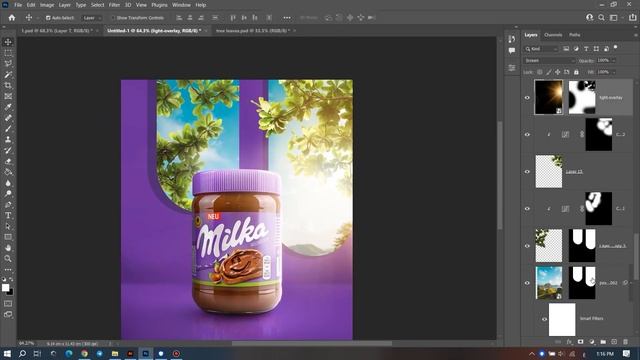Open Photoshop from the Windows taskbar
This screenshot has height=360, width=640.
tap(145, 353)
